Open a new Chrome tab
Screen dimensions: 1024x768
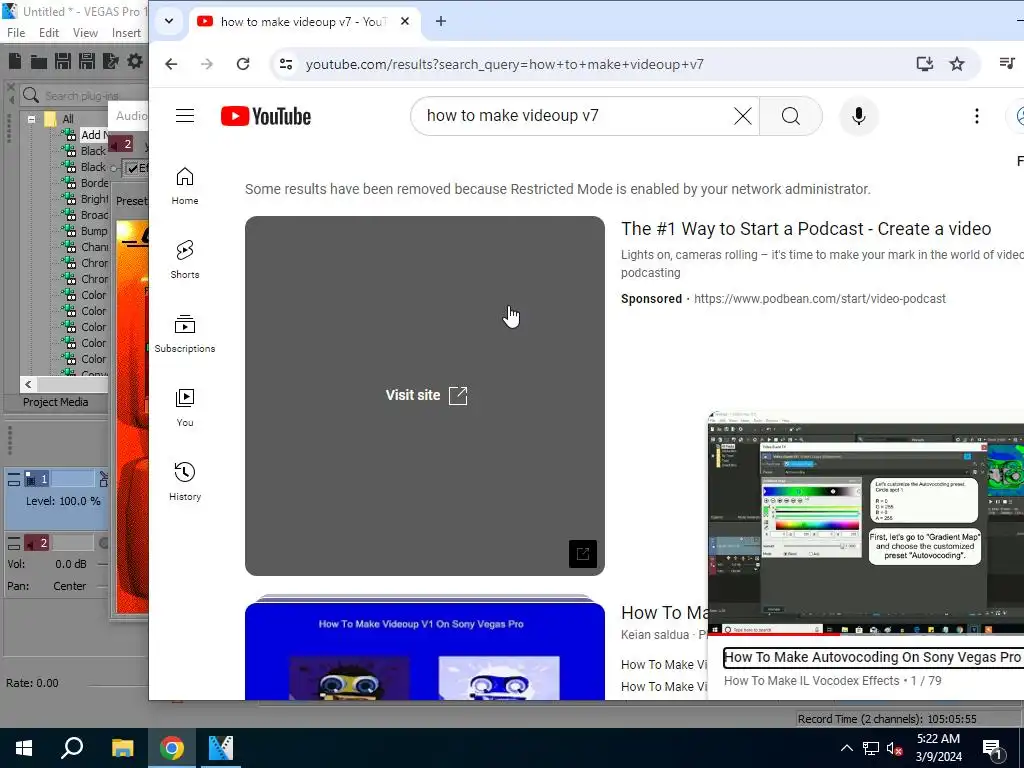pyautogui.click(x=441, y=21)
